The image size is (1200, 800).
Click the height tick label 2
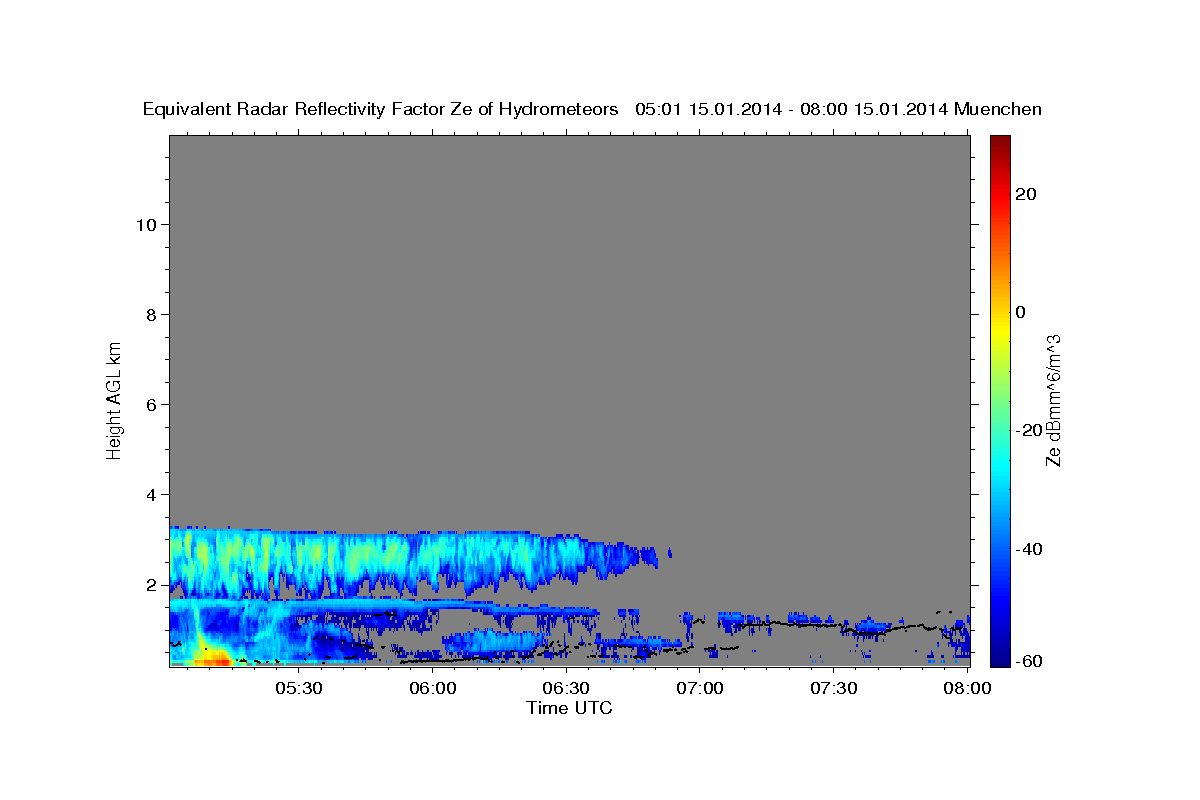point(152,584)
